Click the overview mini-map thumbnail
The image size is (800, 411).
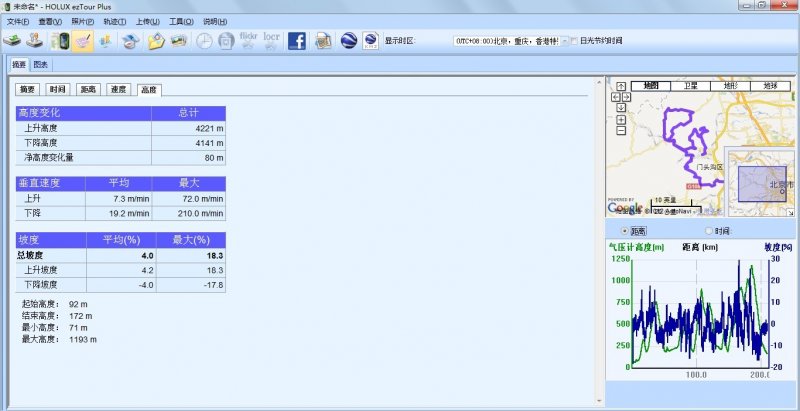point(760,183)
